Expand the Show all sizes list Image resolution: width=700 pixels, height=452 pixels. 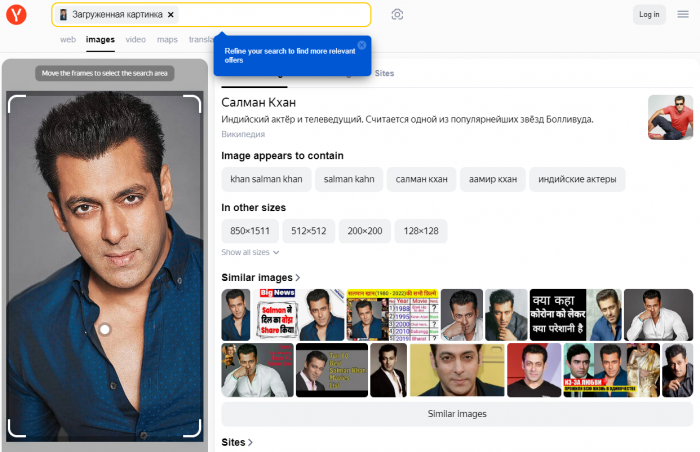(x=250, y=253)
